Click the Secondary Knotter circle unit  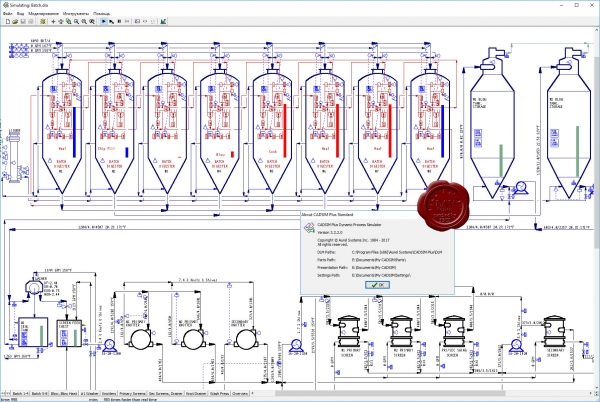click(x=246, y=339)
